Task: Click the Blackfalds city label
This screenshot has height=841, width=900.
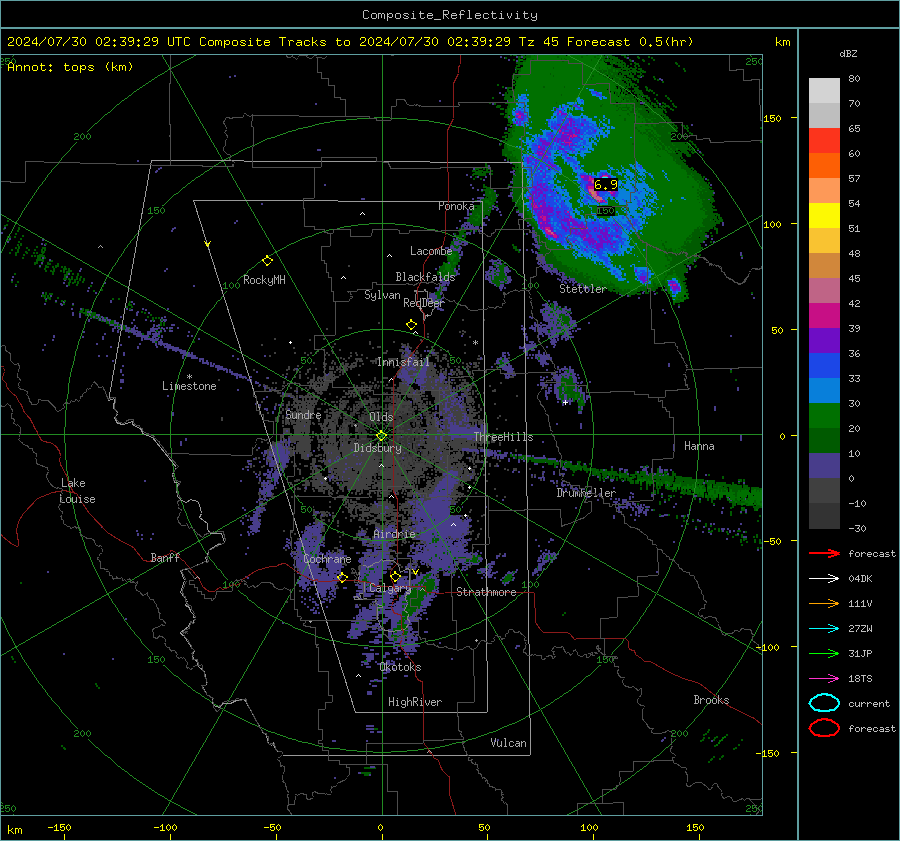Action: 425,277
